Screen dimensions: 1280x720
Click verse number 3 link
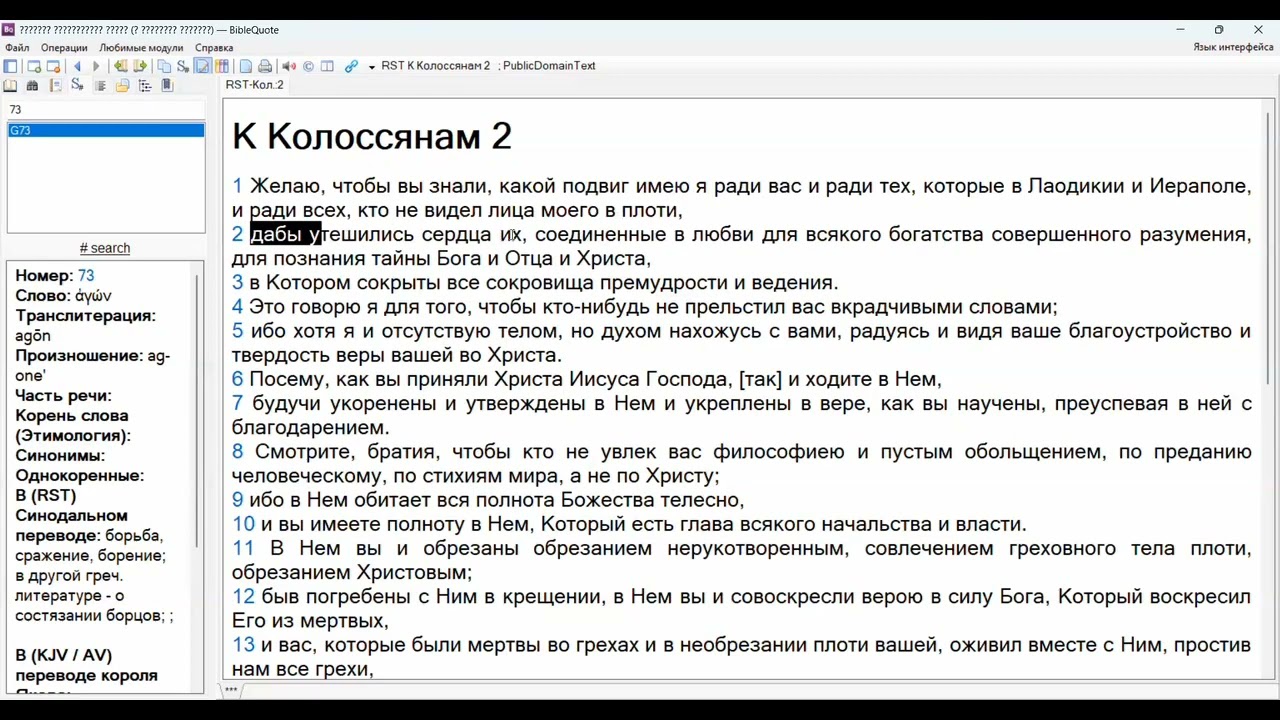pos(237,283)
